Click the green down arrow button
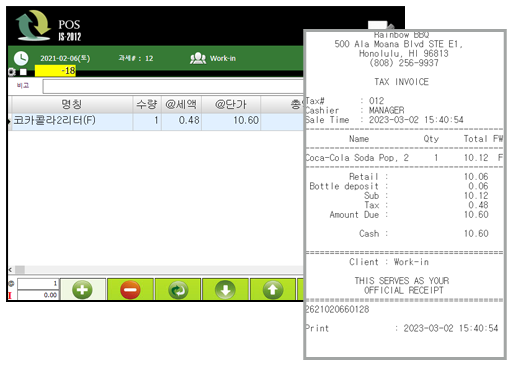 click(x=225, y=290)
